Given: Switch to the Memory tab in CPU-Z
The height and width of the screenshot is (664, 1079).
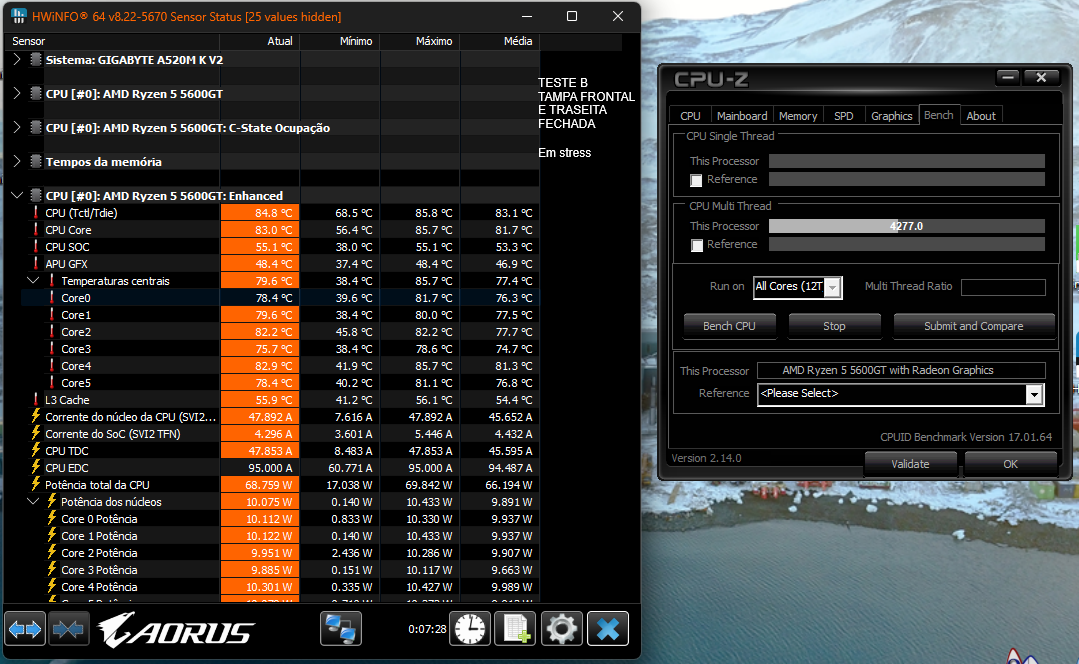Looking at the screenshot, I should (798, 116).
